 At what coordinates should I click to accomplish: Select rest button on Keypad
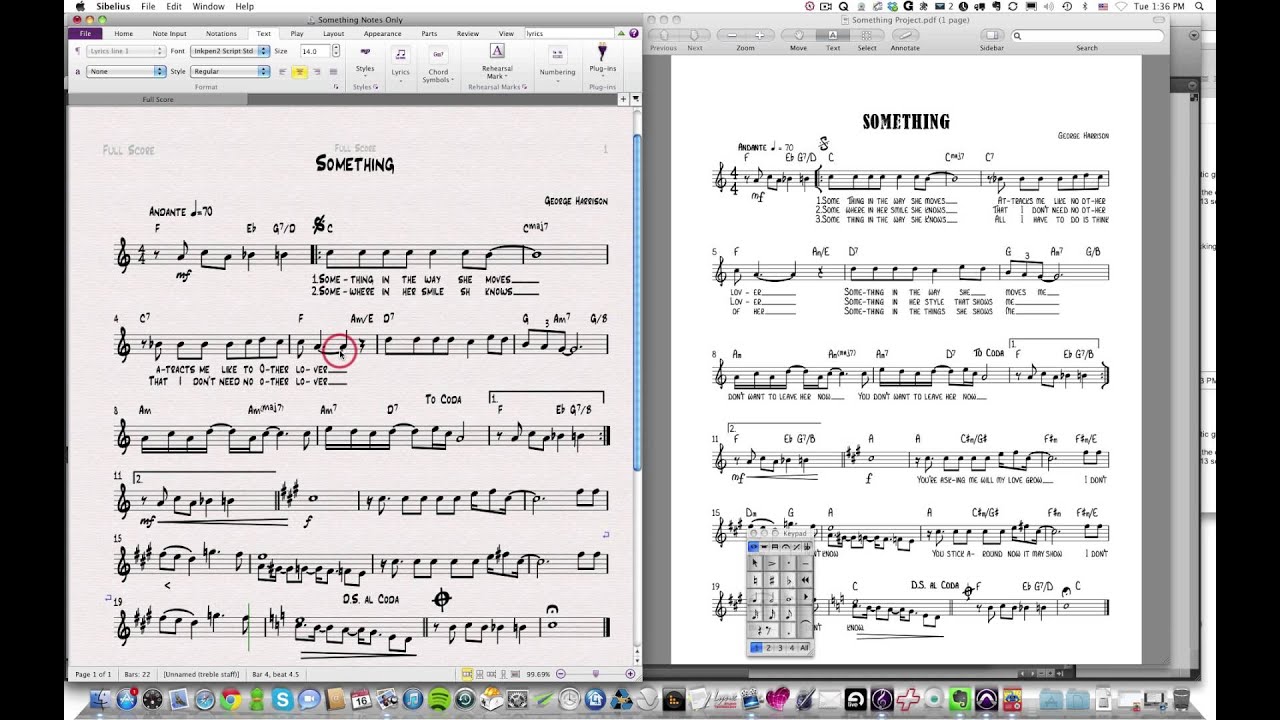(763, 631)
